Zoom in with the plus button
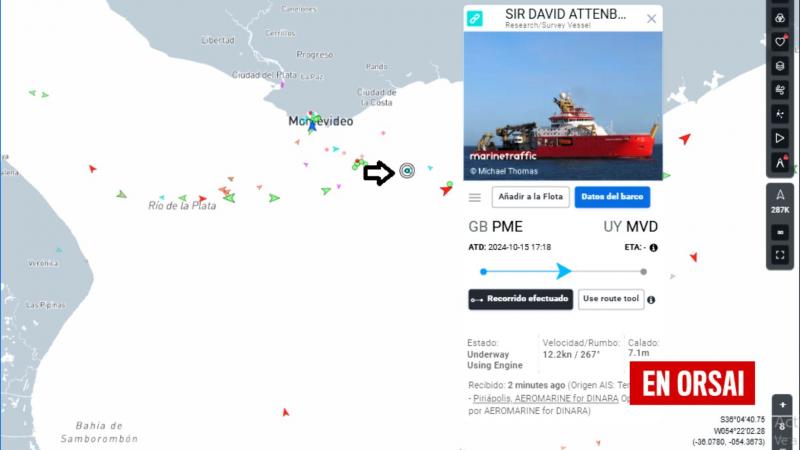Screen dimensions: 800x450 pos(782,405)
